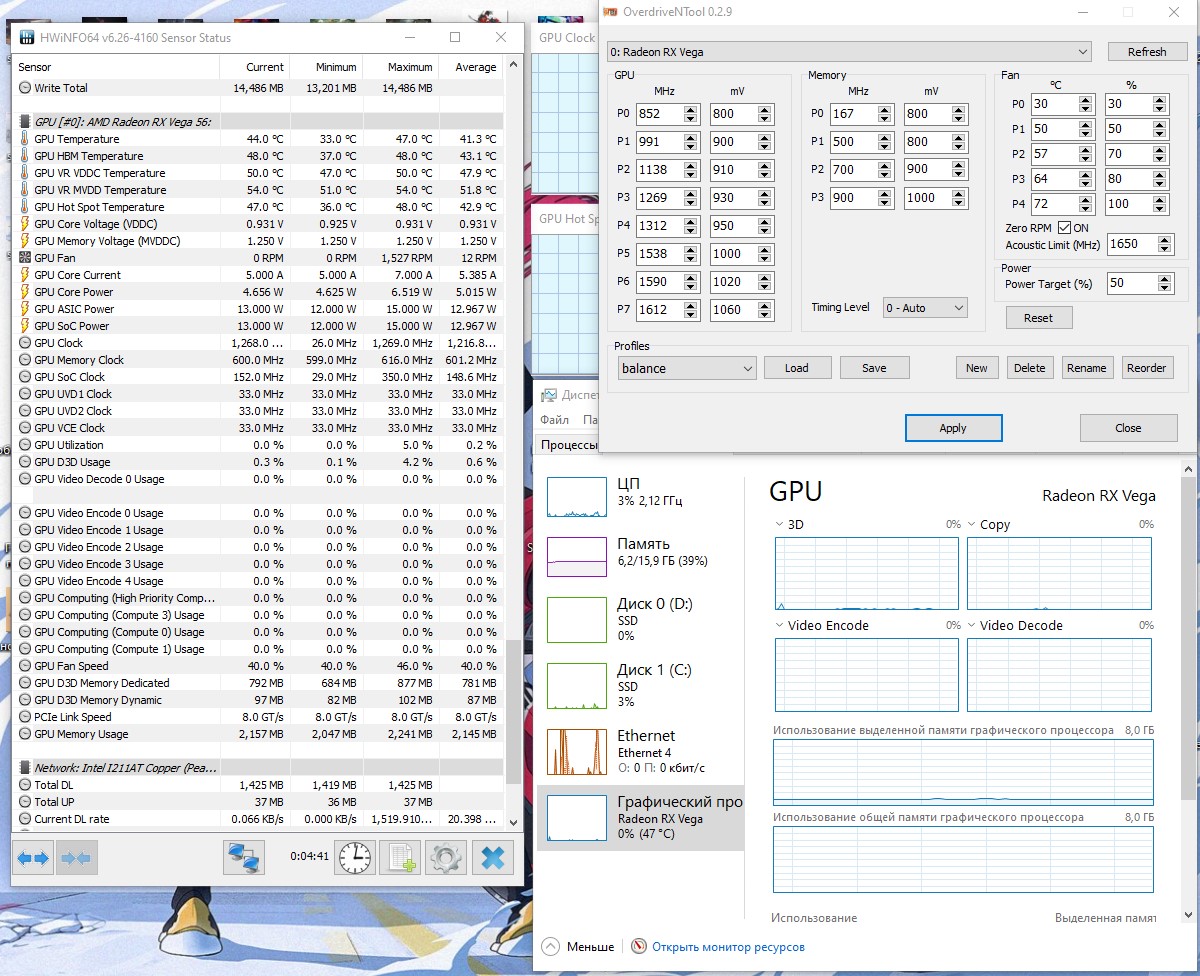The width and height of the screenshot is (1200, 976).
Task: Open HWiNFO sensor settings gear icon
Action: pos(446,858)
